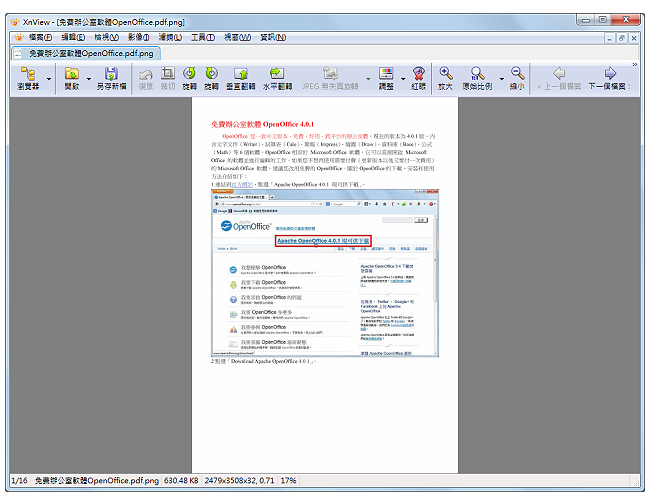Open the 編輯(E) menu
The image size is (665, 499).
73,38
